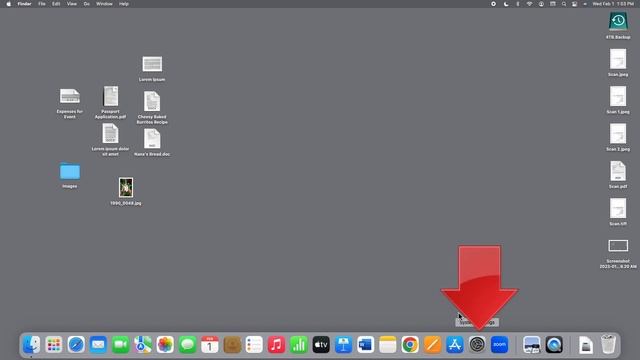Open Numbers from the Dock
This screenshot has height=360, width=640.
[x=299, y=345]
